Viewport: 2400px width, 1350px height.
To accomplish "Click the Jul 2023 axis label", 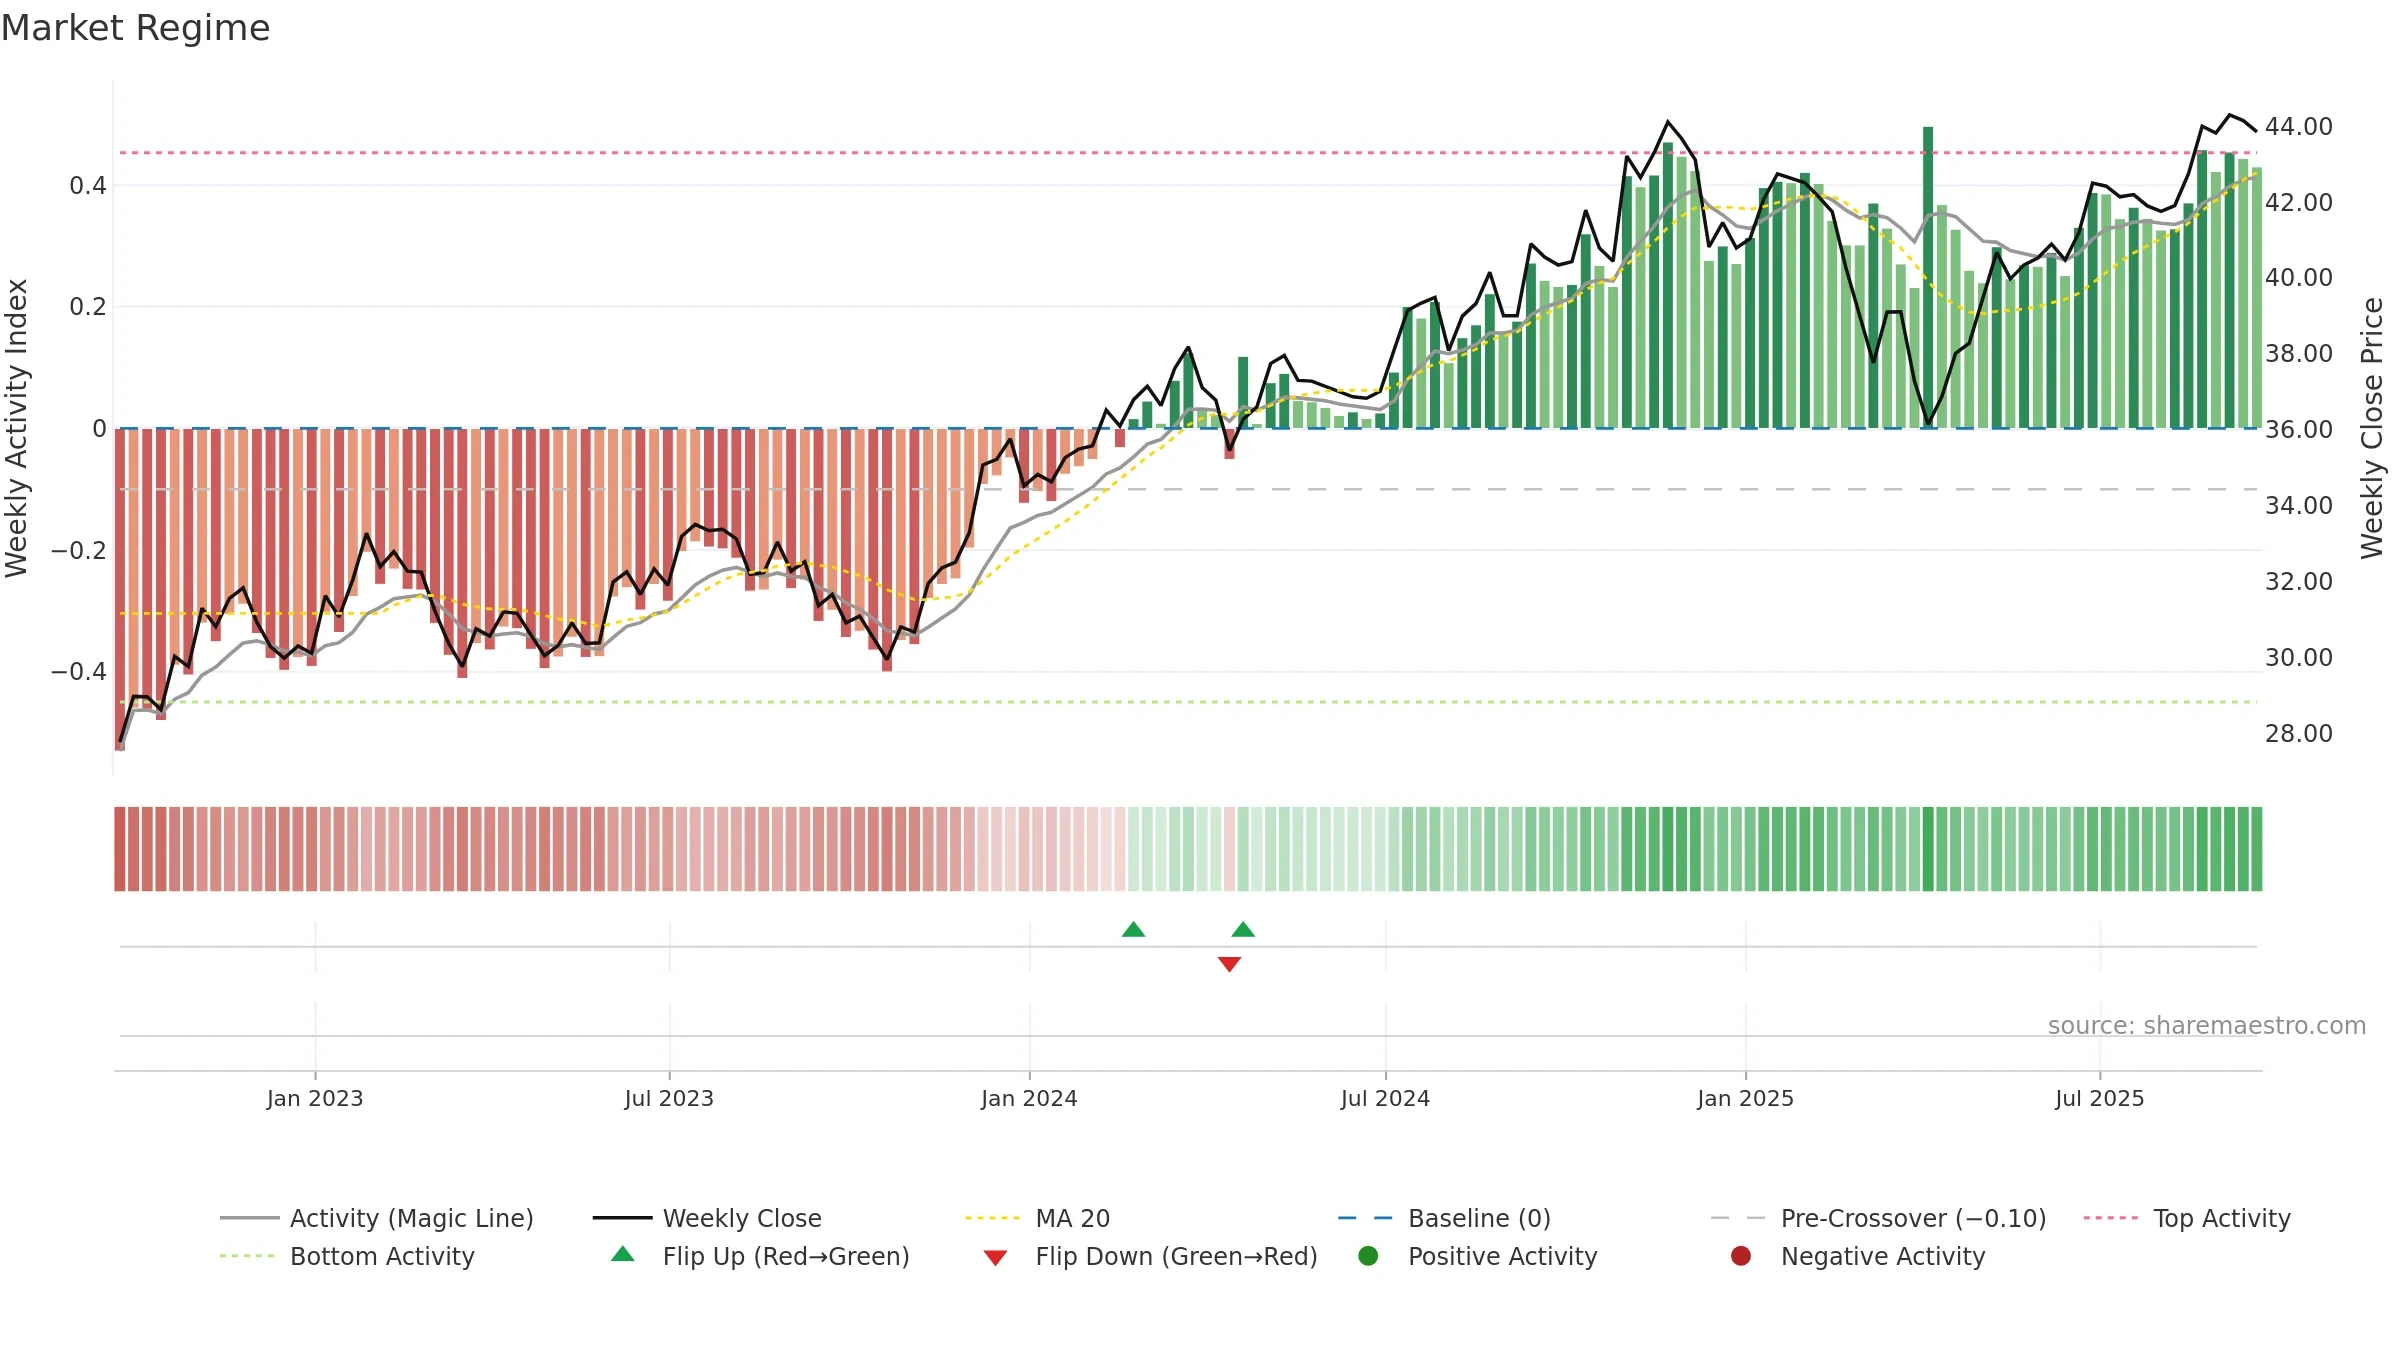I will pyautogui.click(x=669, y=1099).
